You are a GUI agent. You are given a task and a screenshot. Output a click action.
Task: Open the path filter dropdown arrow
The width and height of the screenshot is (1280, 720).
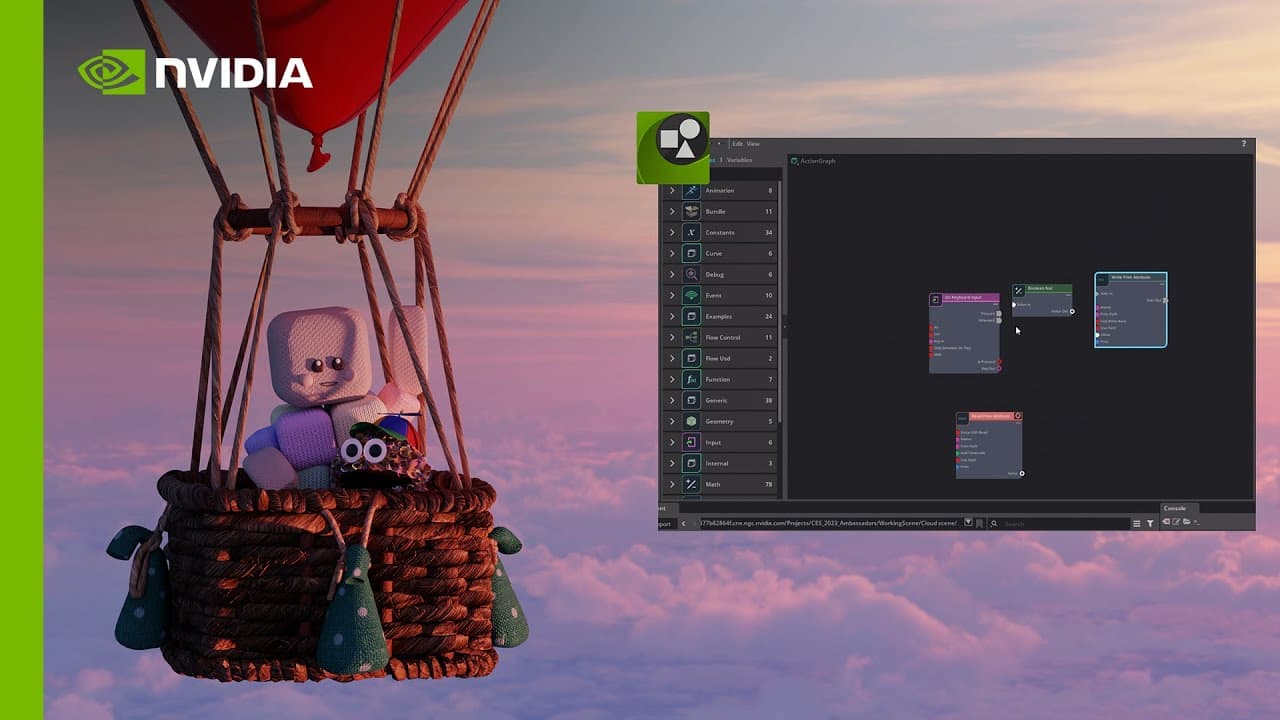coord(968,522)
